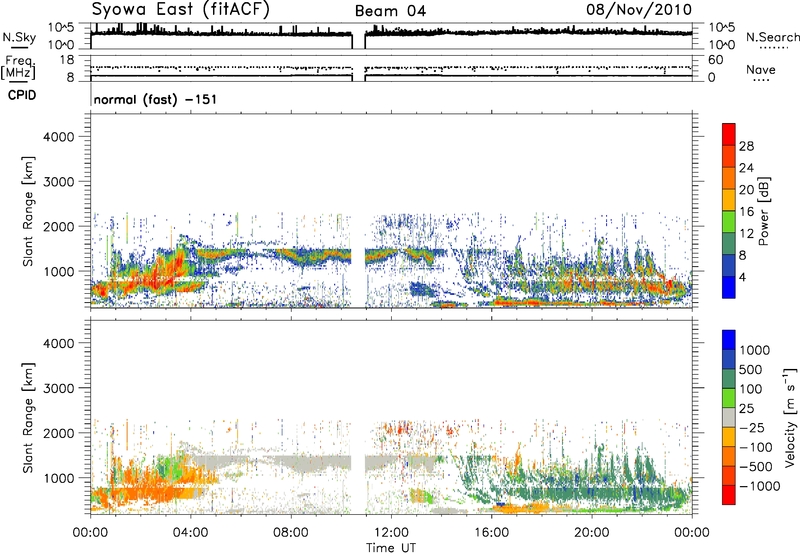Click the red top segment of the Power color bar
Screen dimensions: 800x554
click(729, 134)
